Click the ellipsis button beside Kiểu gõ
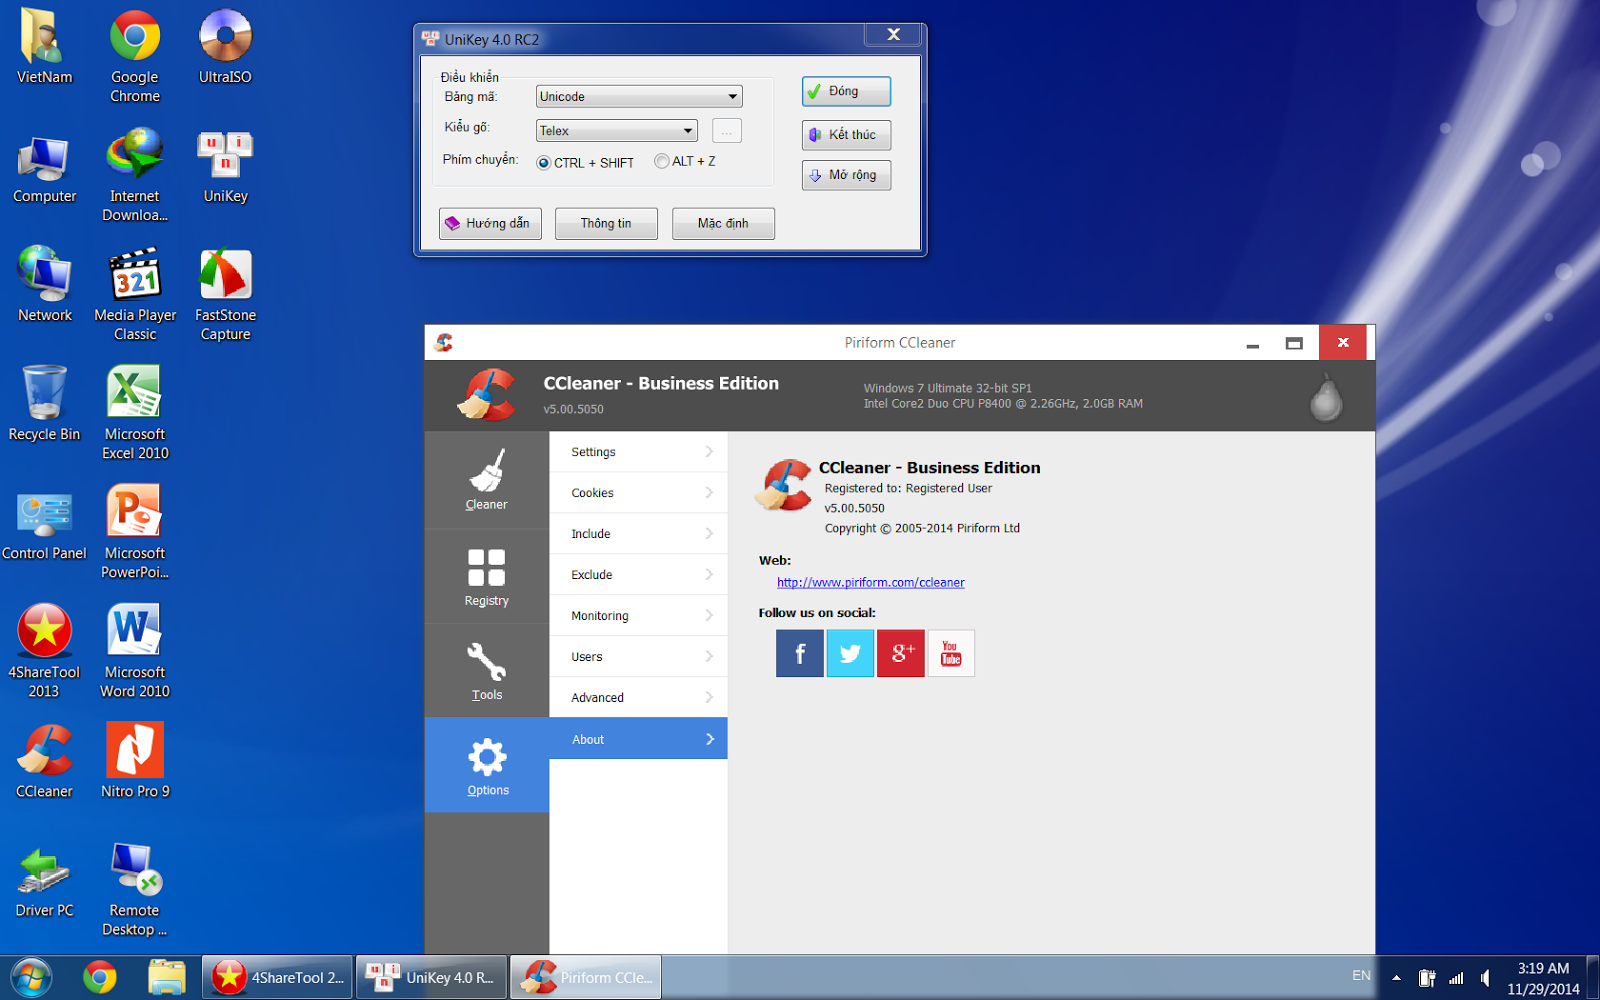Viewport: 1600px width, 1000px height. point(727,131)
